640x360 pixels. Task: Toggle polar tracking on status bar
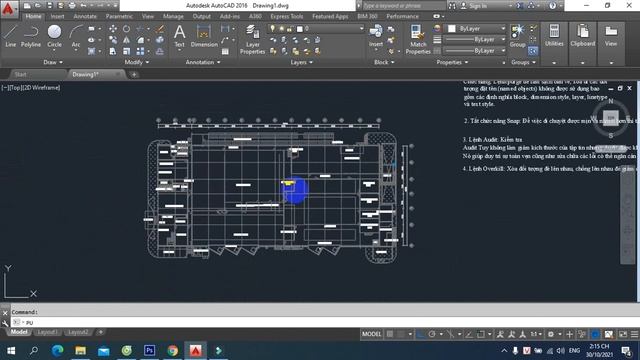432,334
